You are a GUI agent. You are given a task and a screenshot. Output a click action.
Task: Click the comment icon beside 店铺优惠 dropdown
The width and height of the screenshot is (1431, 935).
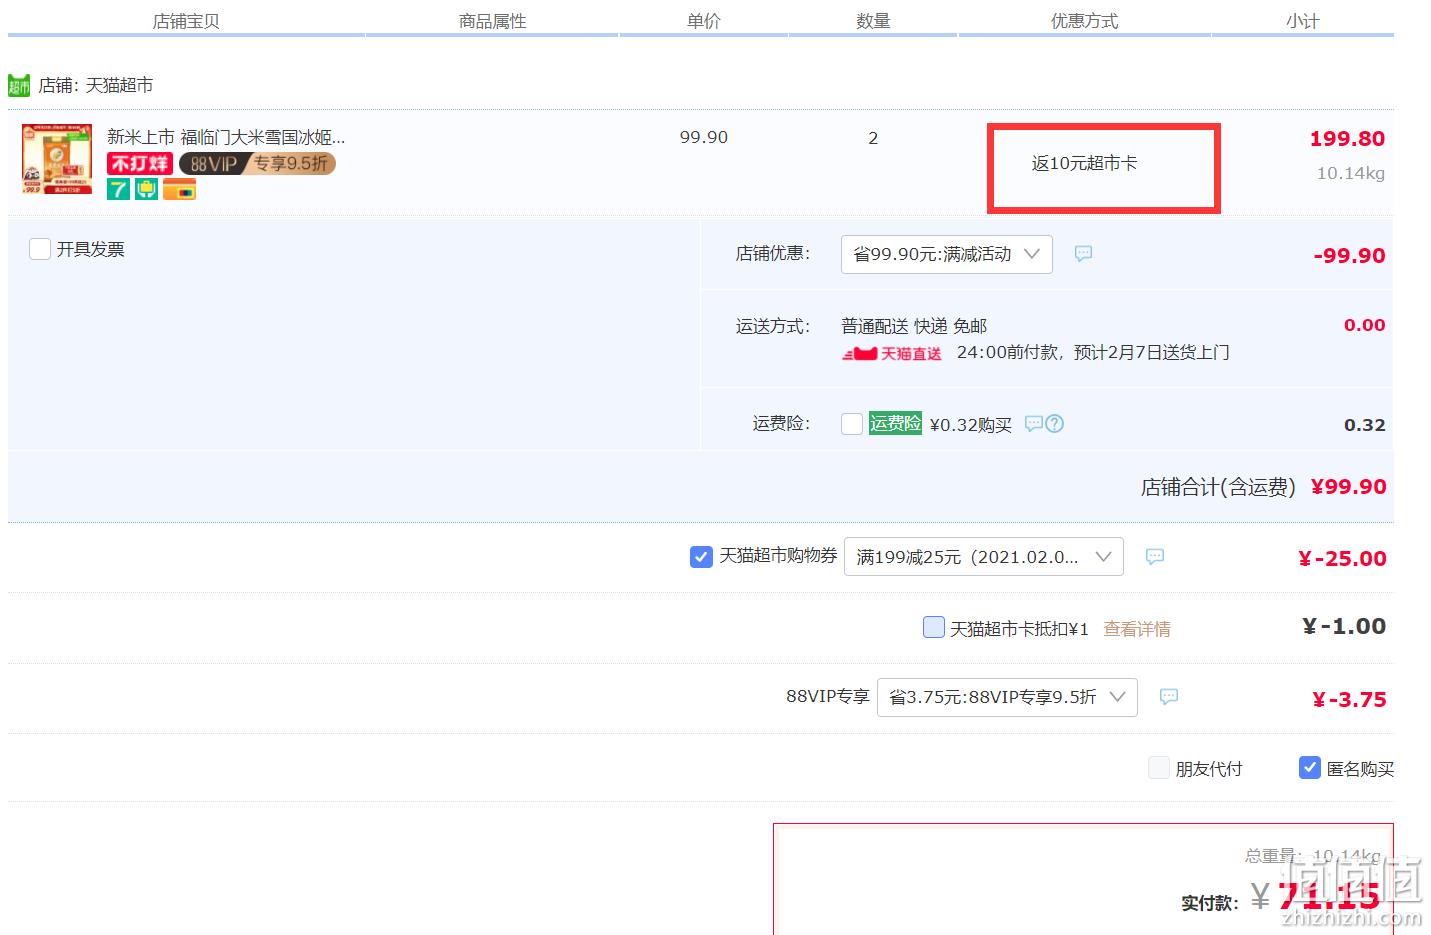point(1083,254)
